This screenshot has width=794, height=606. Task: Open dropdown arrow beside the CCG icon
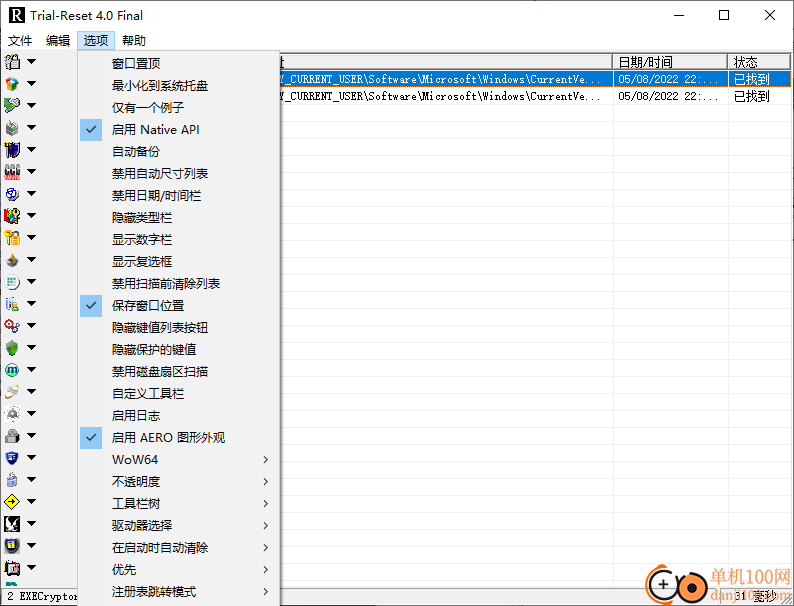[31, 172]
